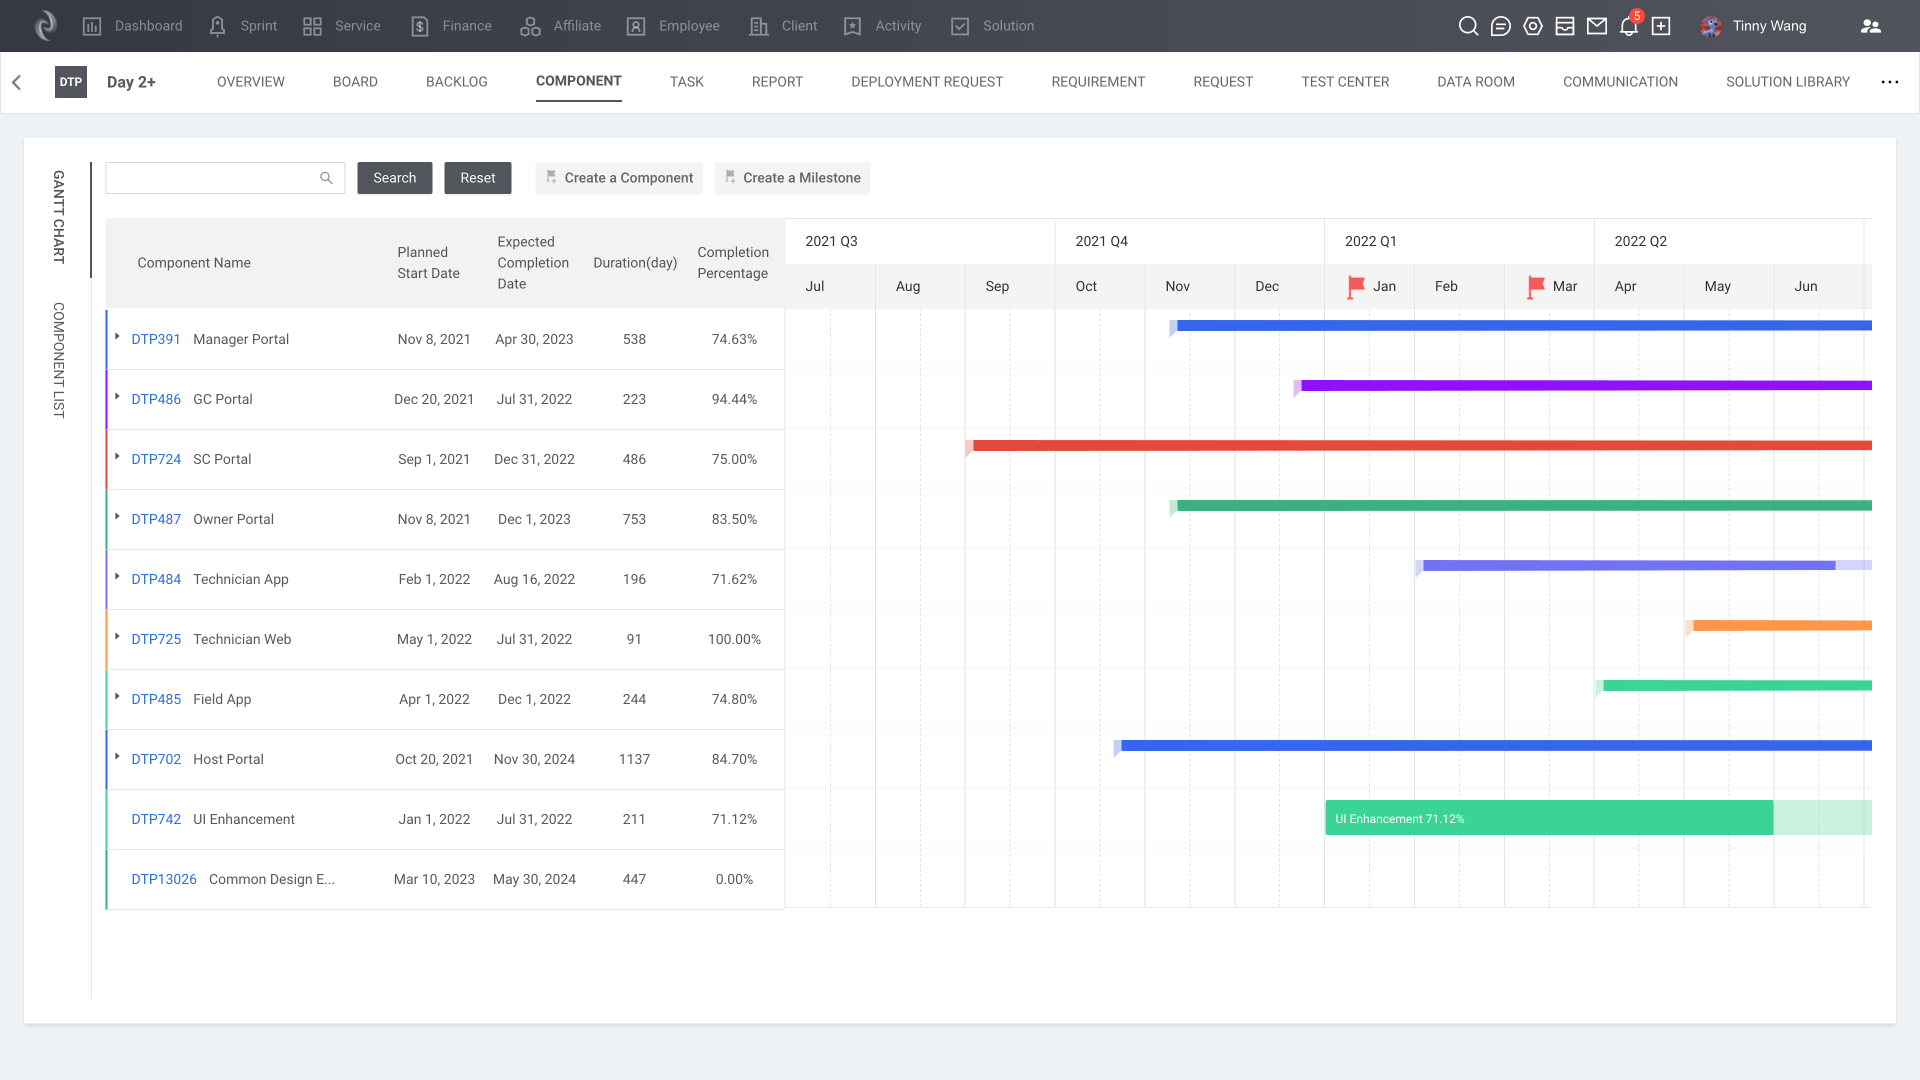The image size is (1920, 1080).
Task: Open more tabs ellipsis menu
Action: pyautogui.click(x=1889, y=82)
